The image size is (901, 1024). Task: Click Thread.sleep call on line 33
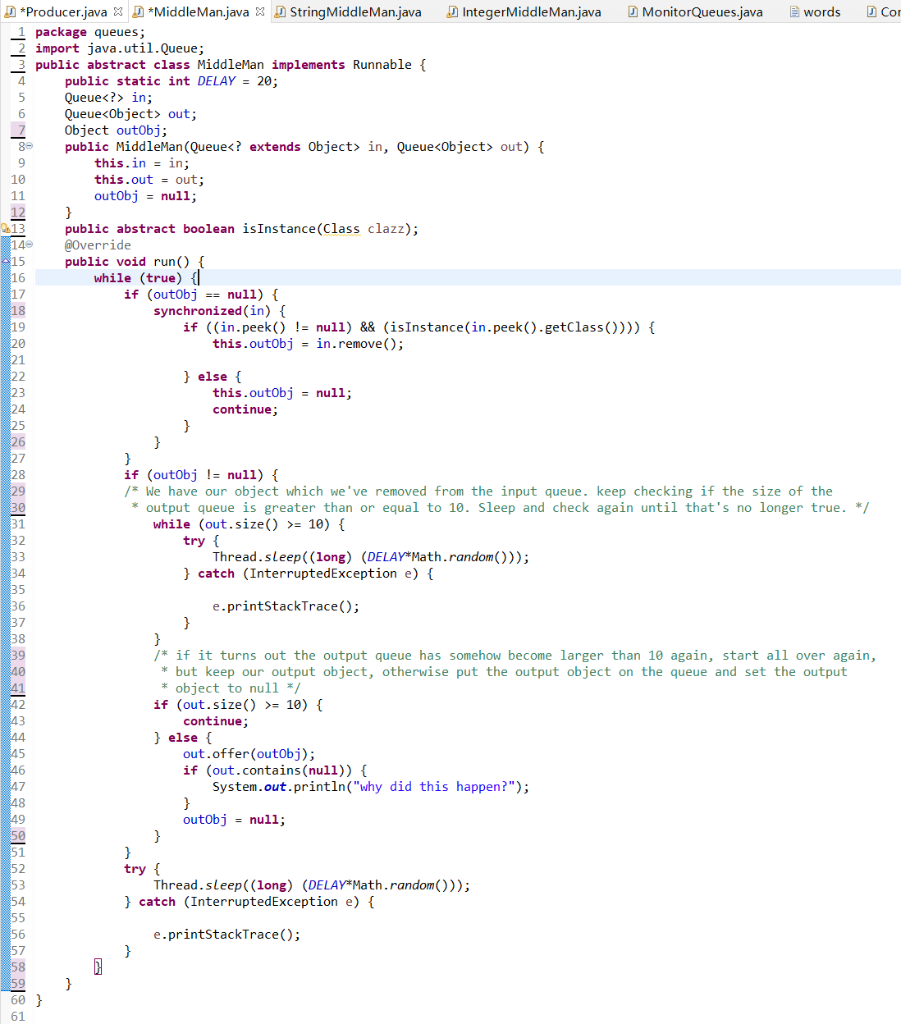[x=371, y=557]
